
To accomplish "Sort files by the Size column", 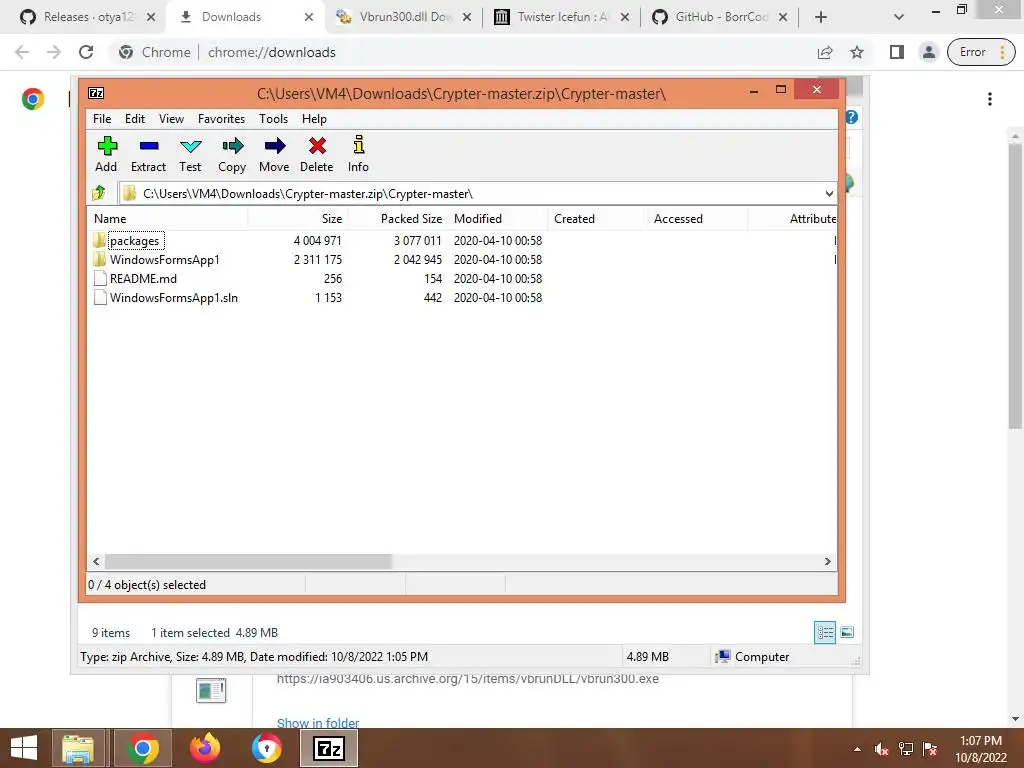I will (x=298, y=219).
